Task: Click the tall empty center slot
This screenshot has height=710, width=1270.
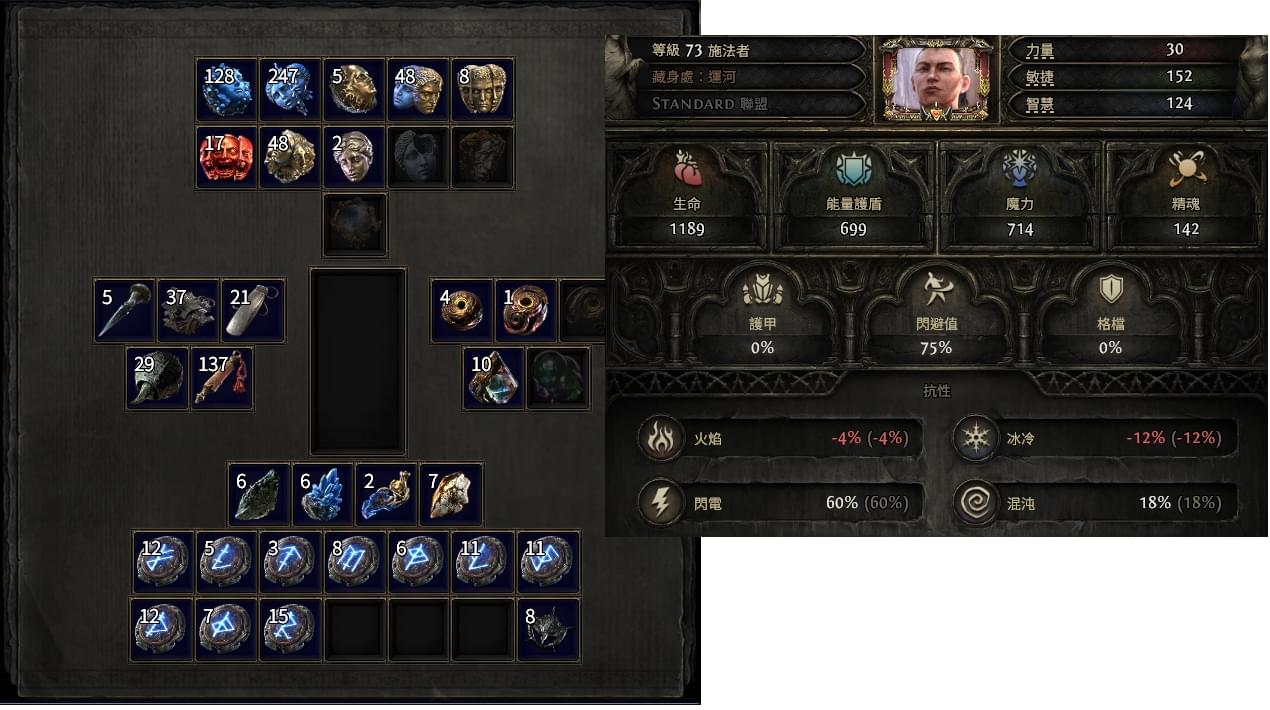Action: pyautogui.click(x=358, y=361)
